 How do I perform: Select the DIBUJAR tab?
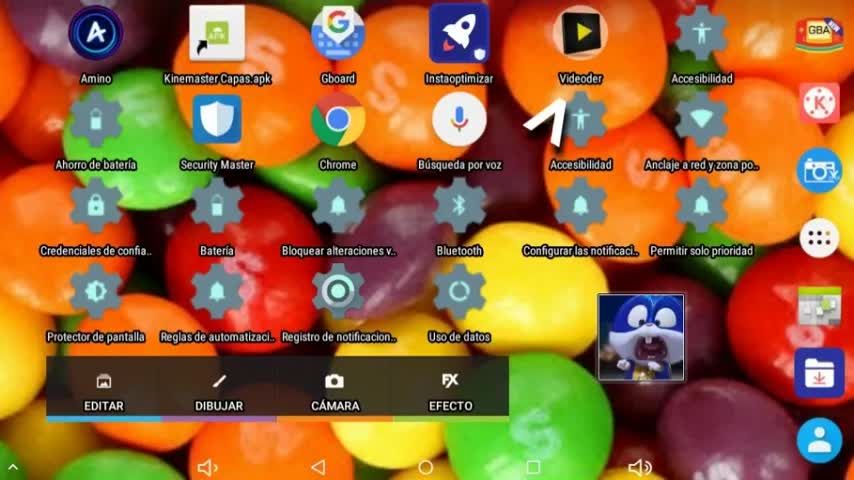coord(220,390)
